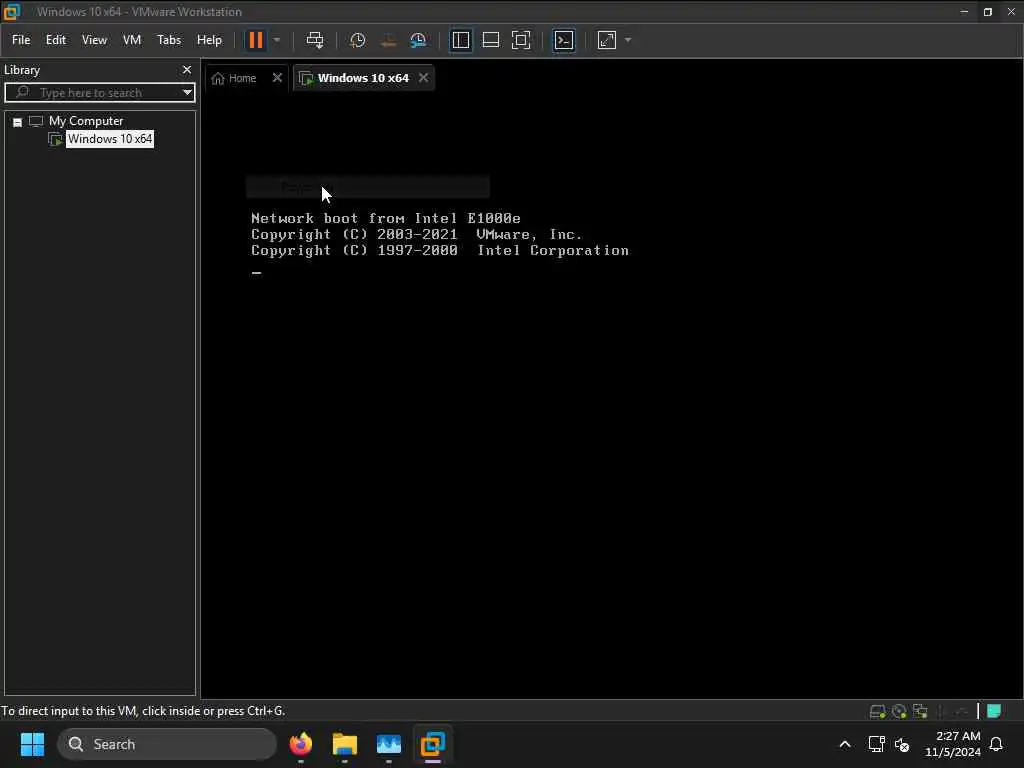The width and height of the screenshot is (1024, 768).
Task: Revert the VM to its snapshot
Action: pos(388,40)
